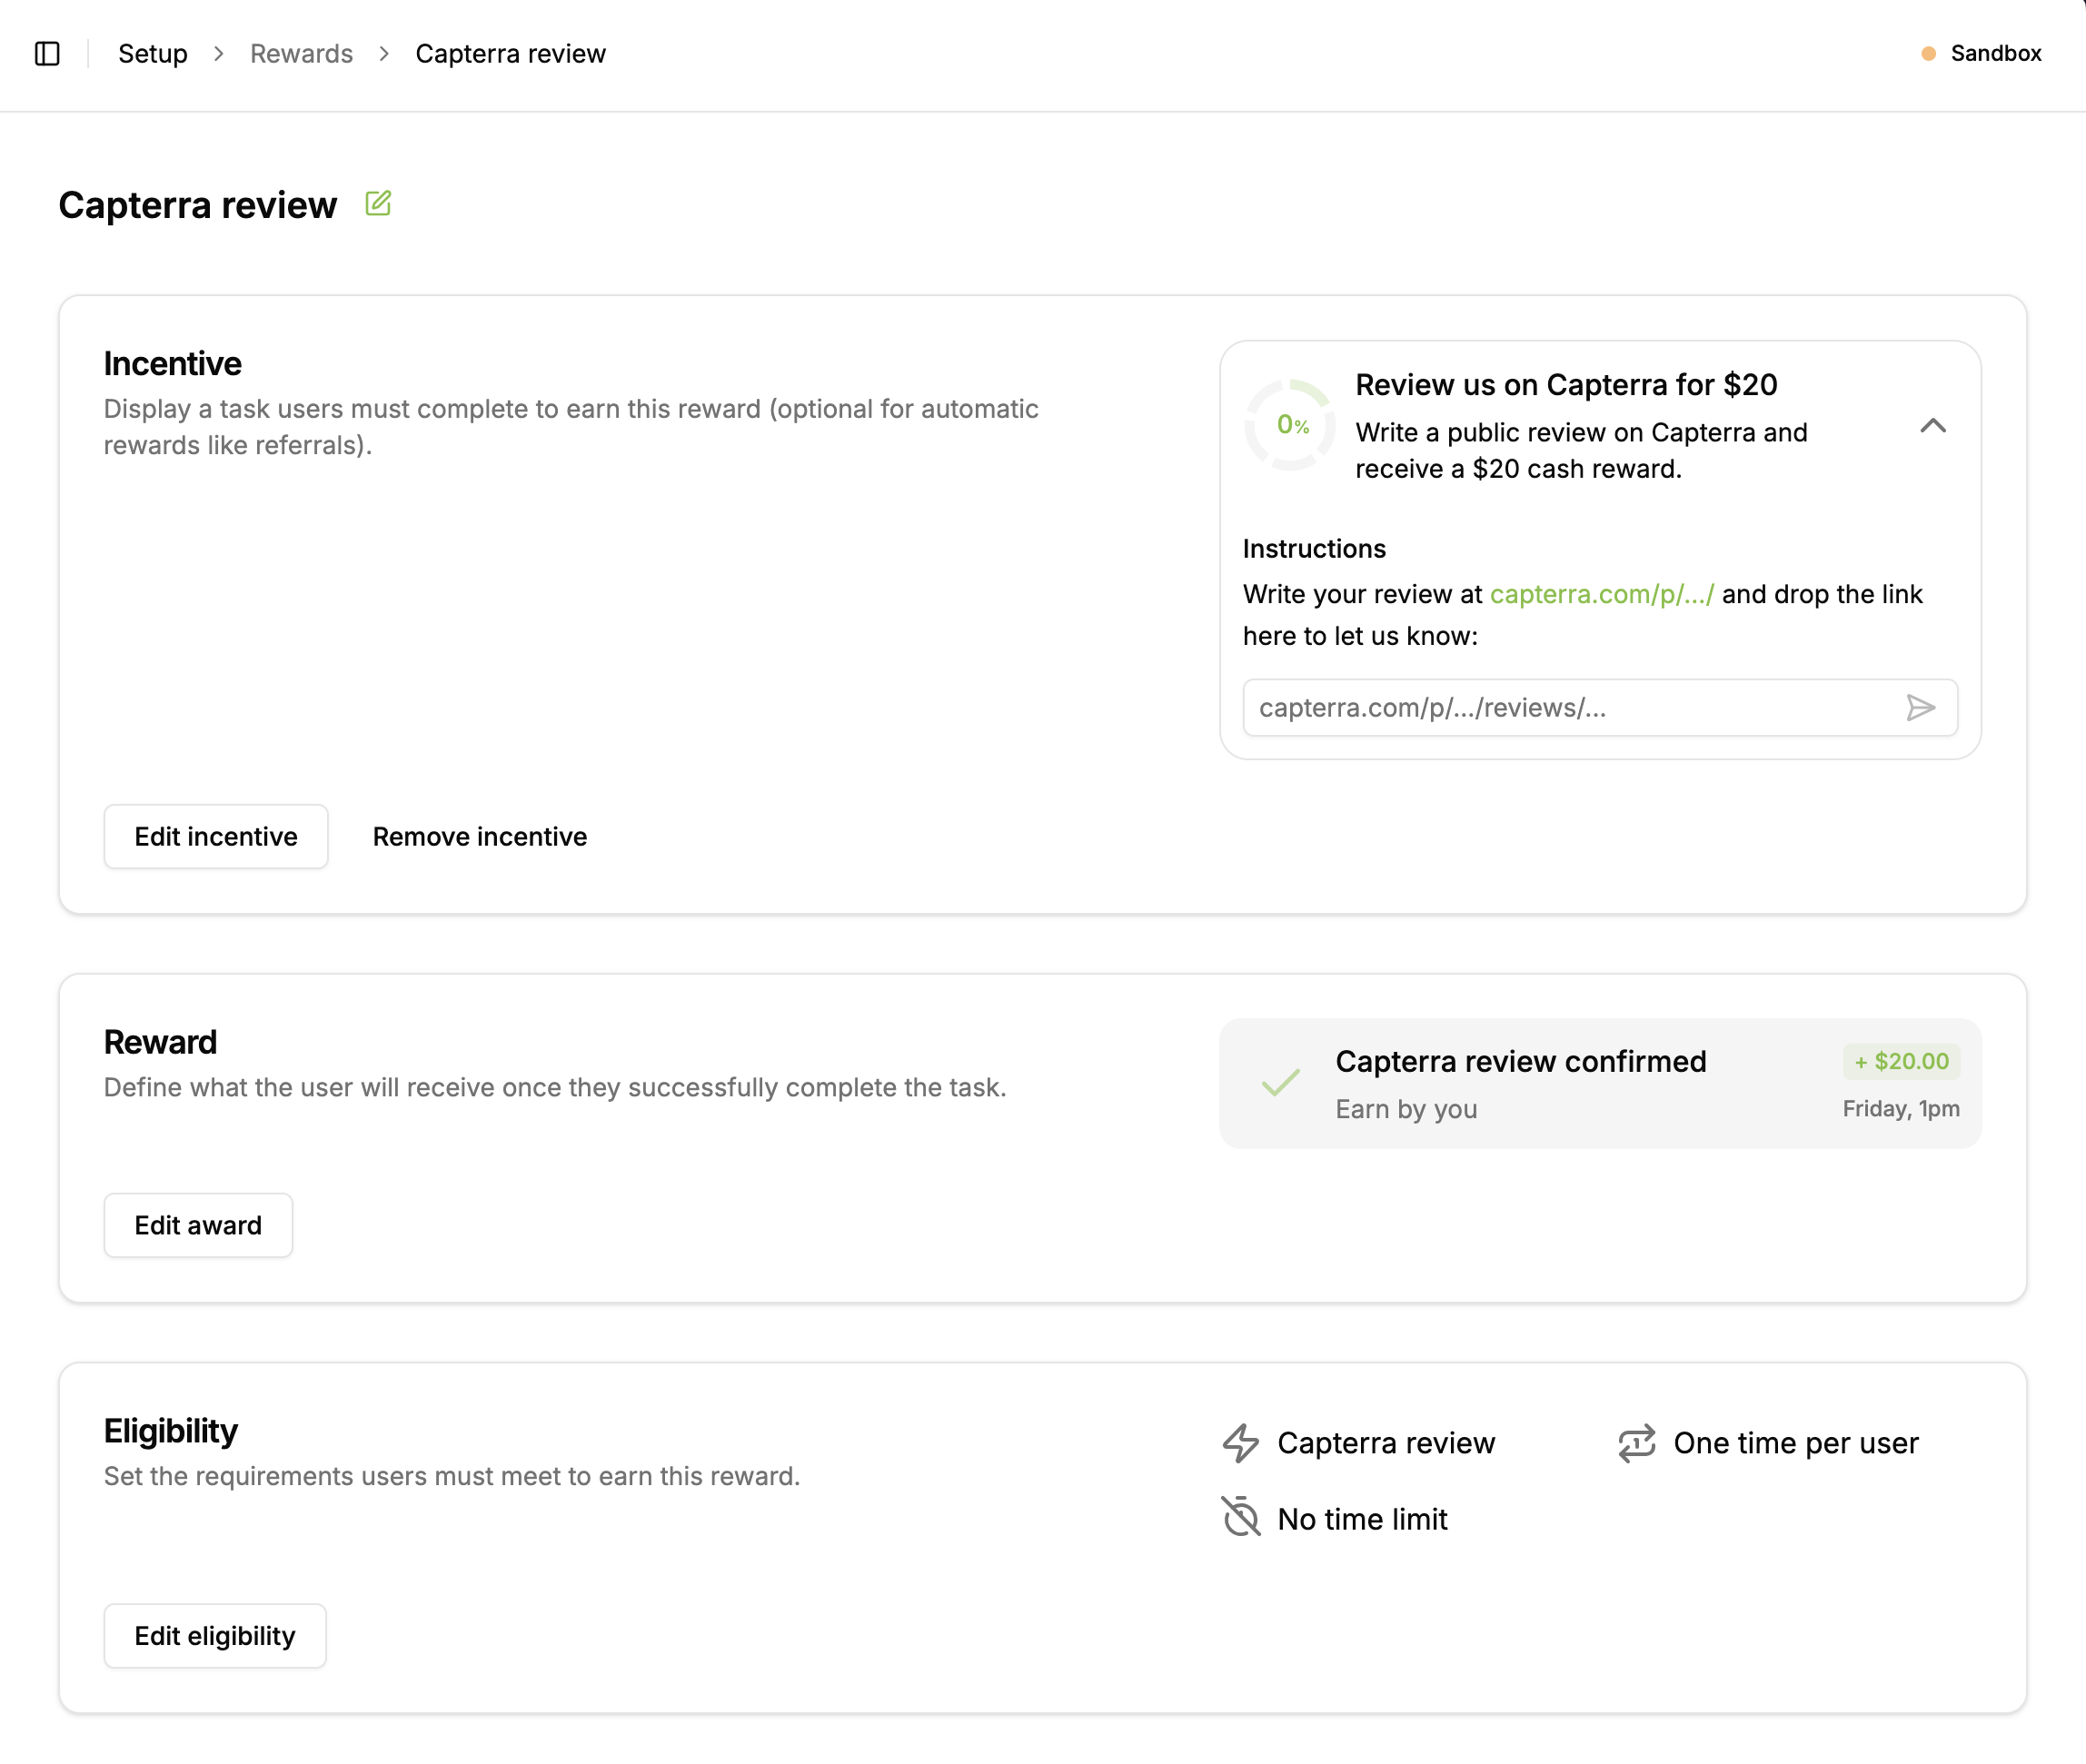The height and width of the screenshot is (1764, 2086).
Task: Click 'Review us on Capterra for $20' heading
Action: tap(1566, 385)
